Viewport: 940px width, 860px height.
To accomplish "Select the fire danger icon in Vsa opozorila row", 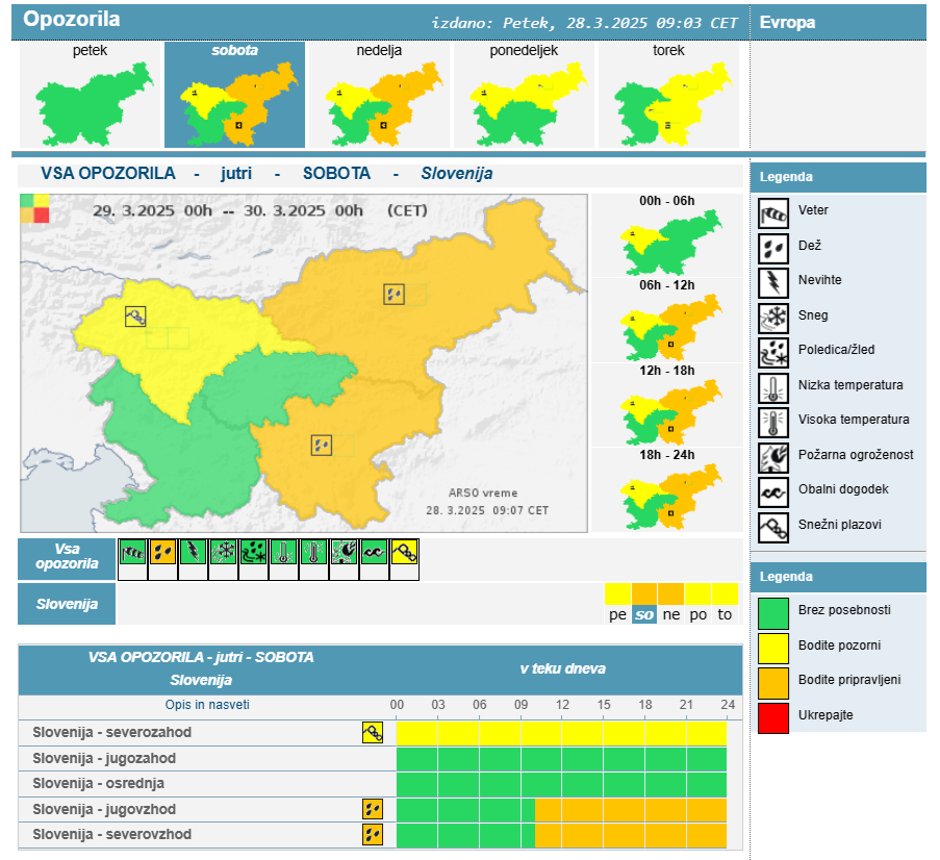I will coord(344,552).
